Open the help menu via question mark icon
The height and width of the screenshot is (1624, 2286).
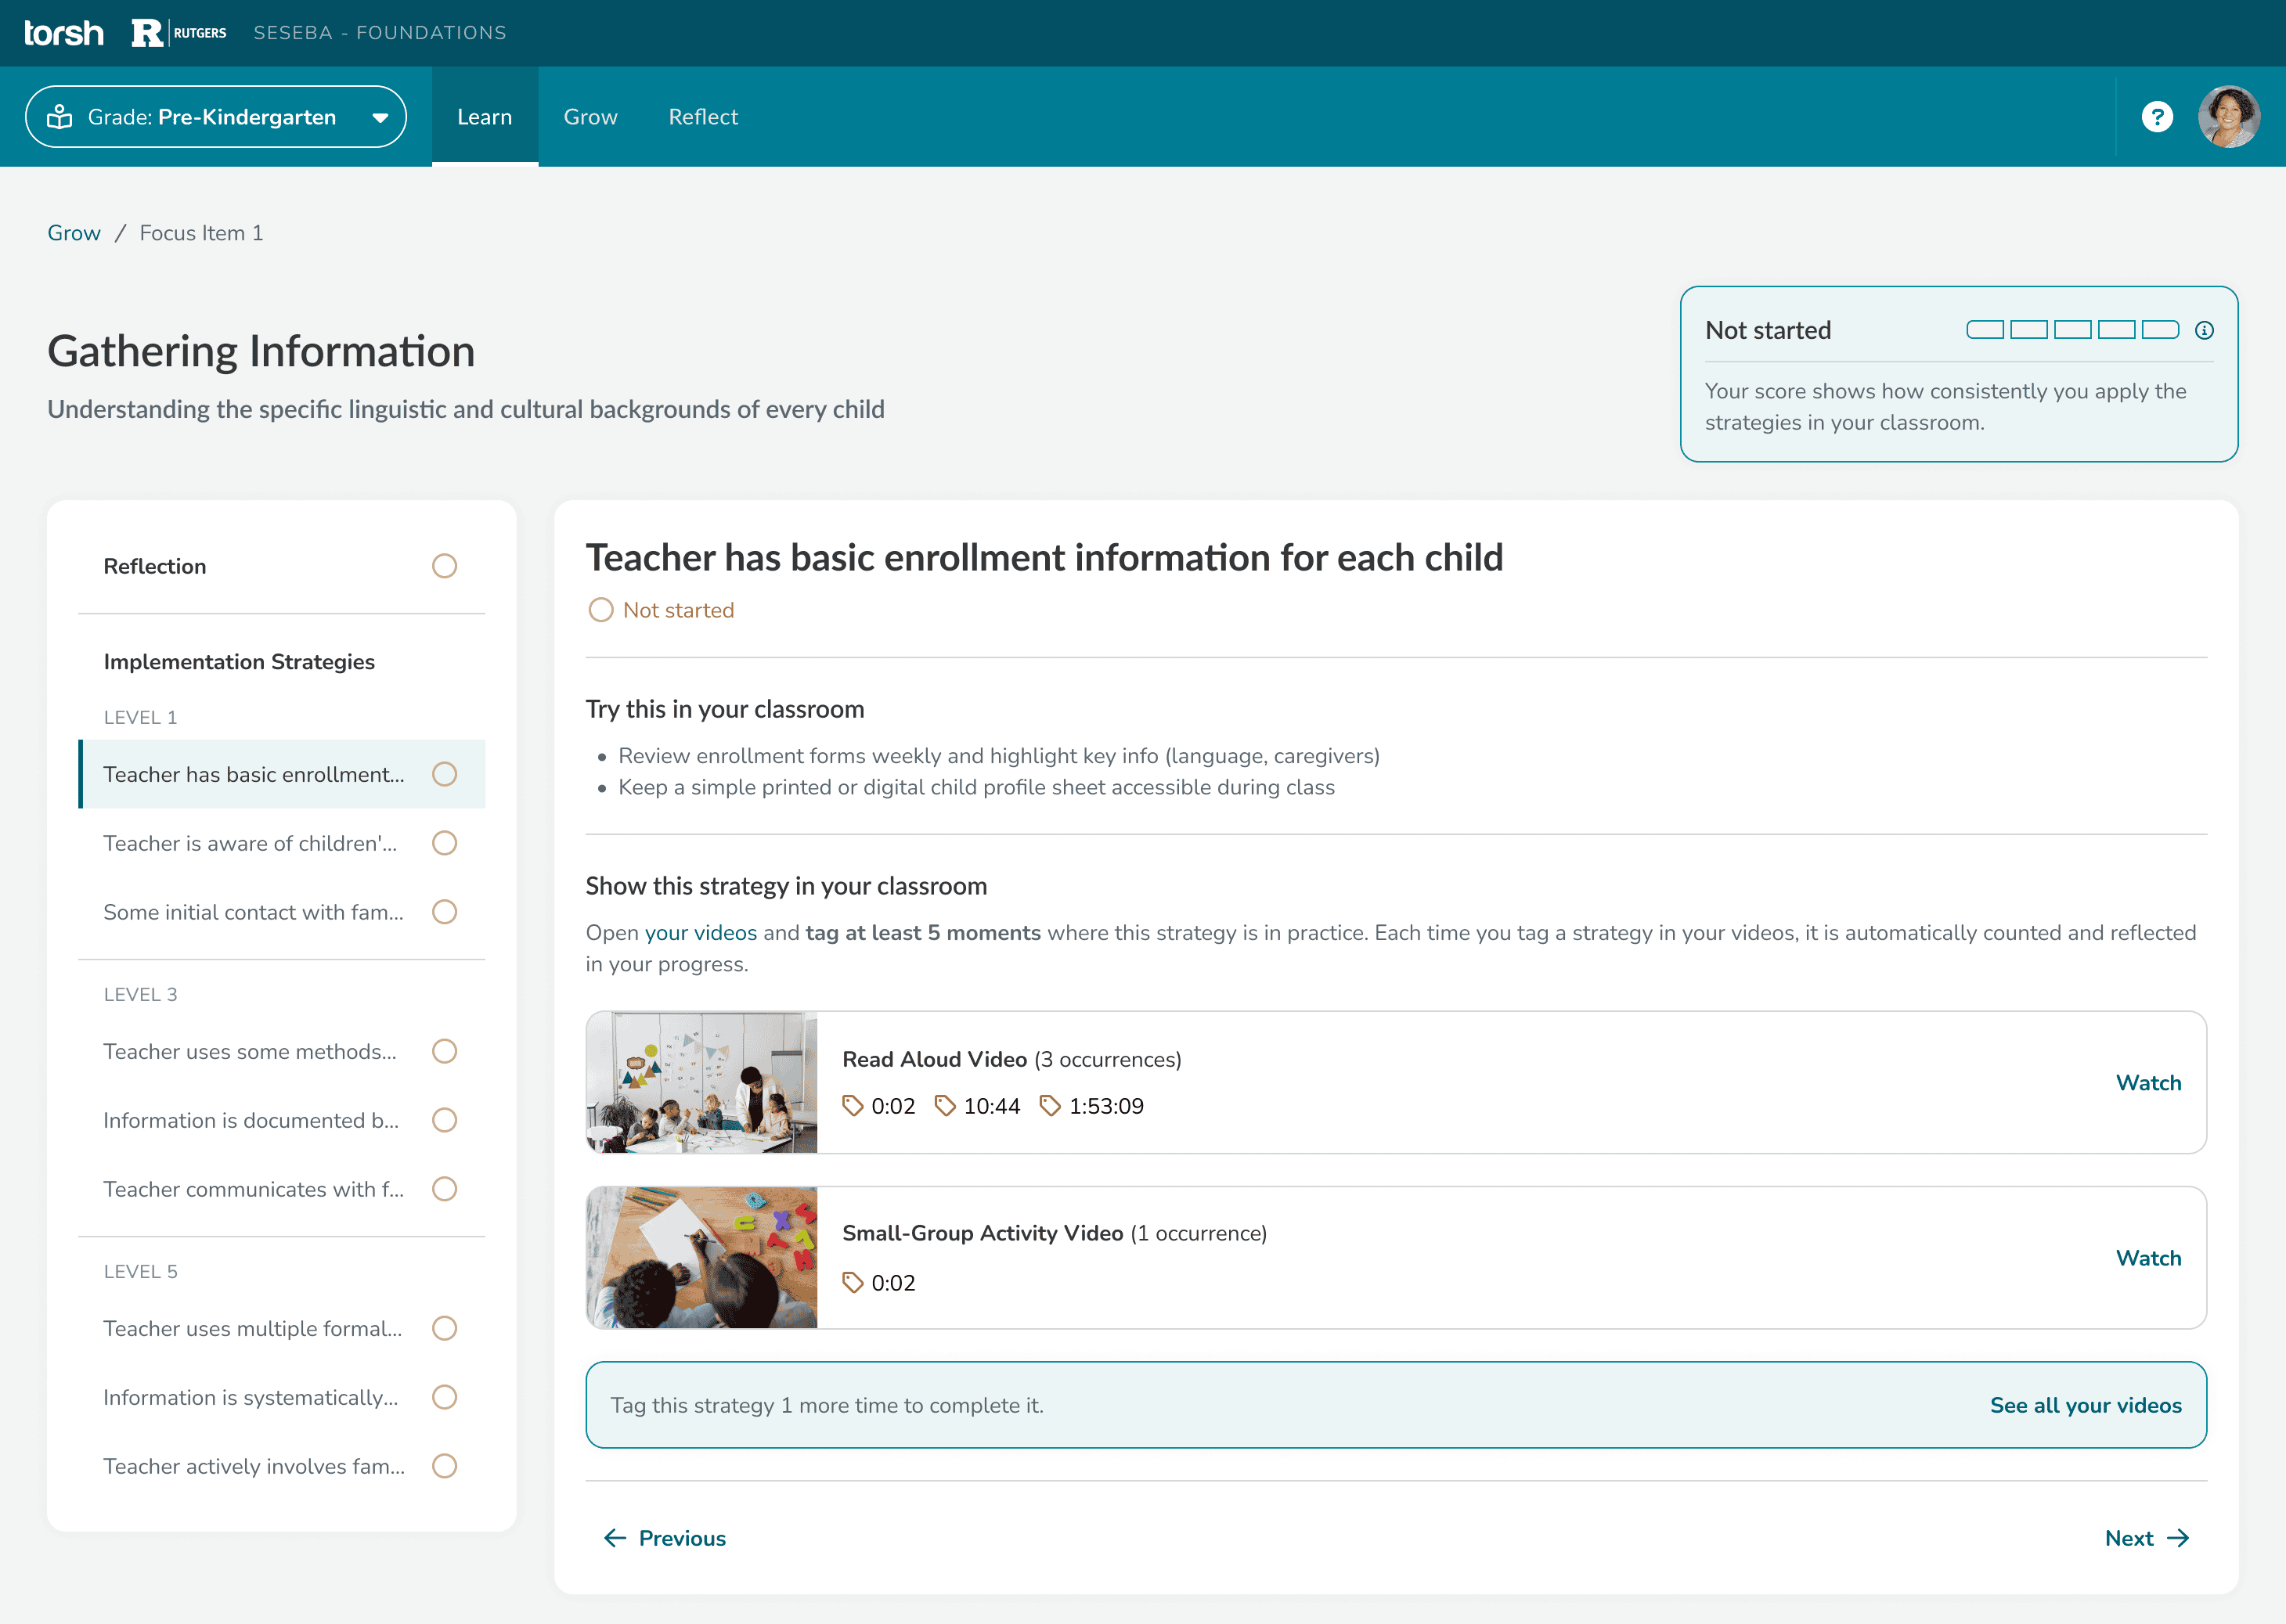point(2157,116)
